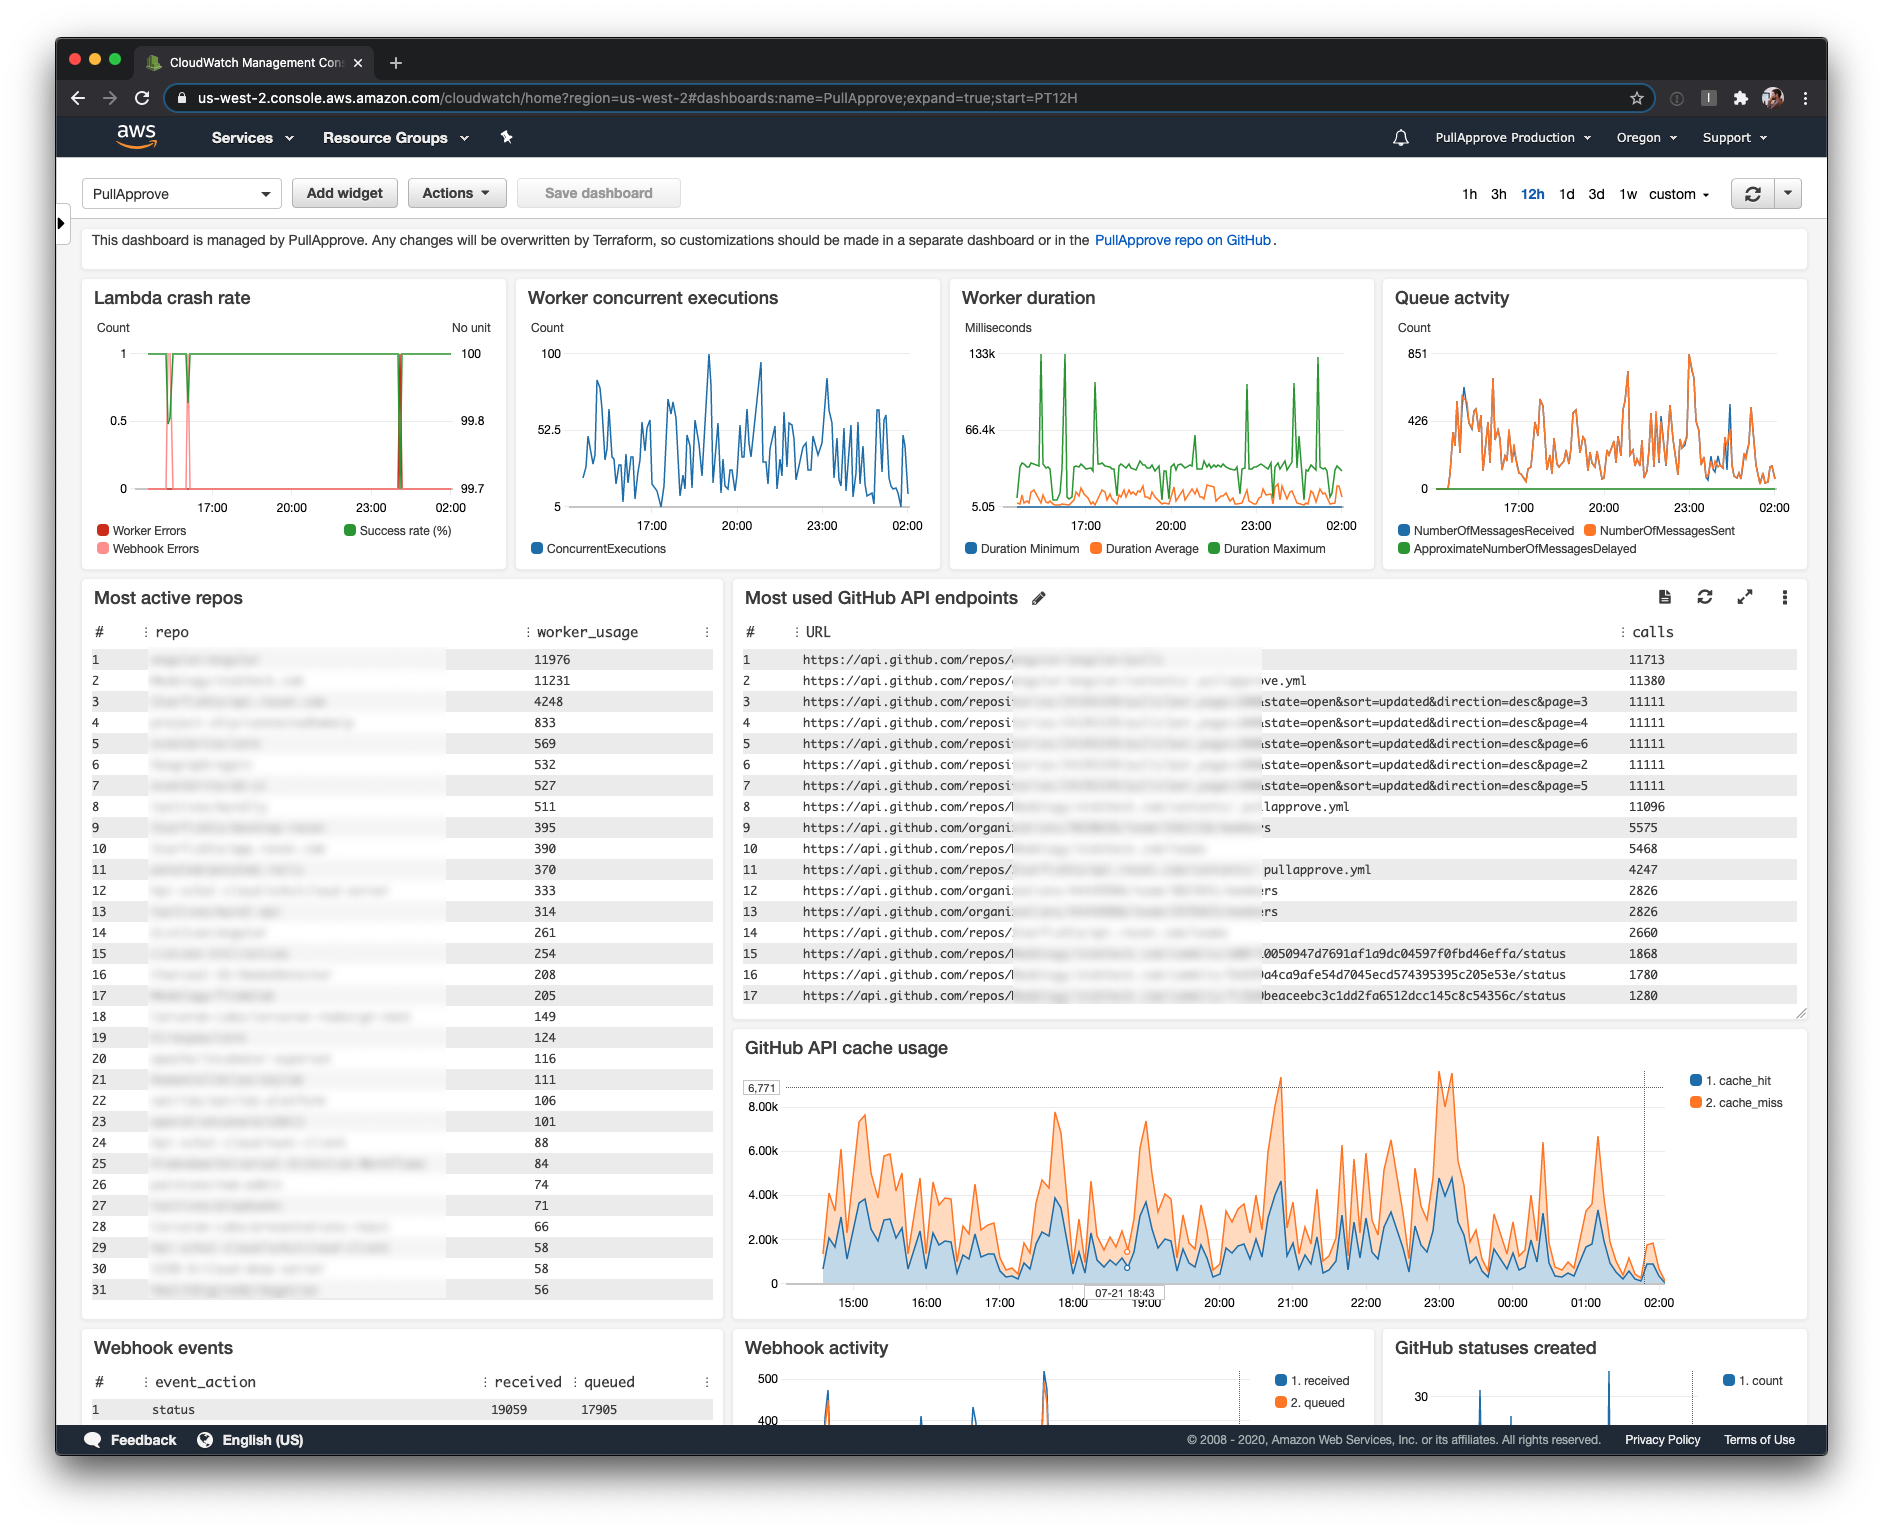Open the endpoints widget three-dot menu
This screenshot has width=1883, height=1529.
click(1785, 597)
